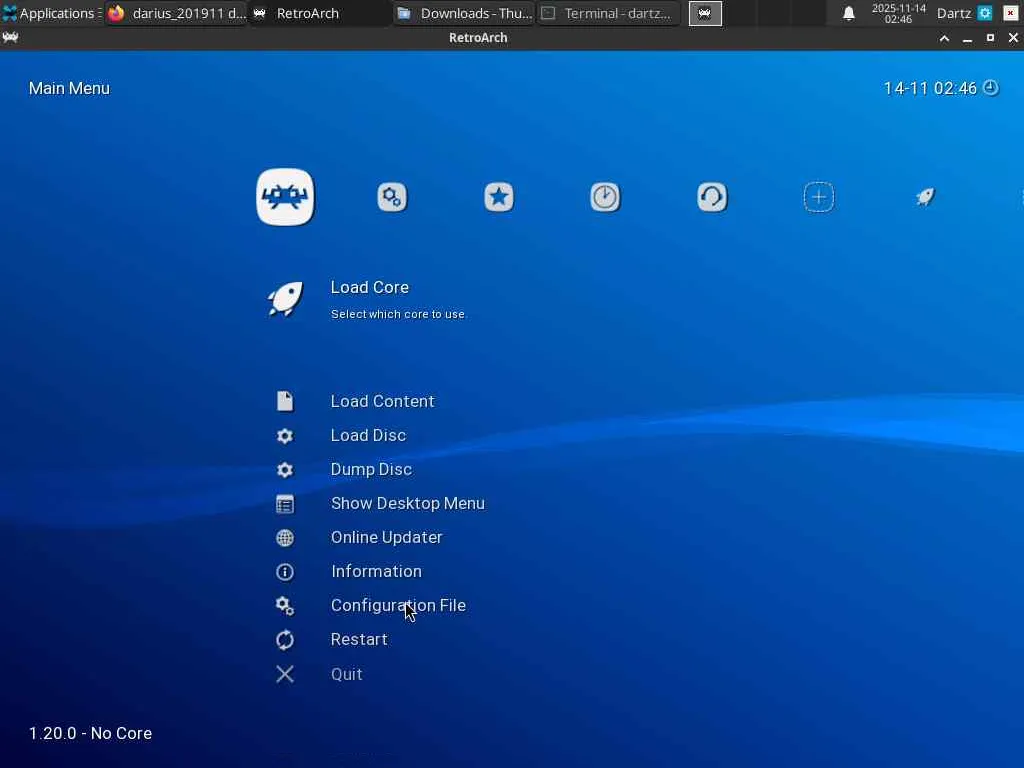Click the RetroArch window title bar invader icon

click(x=10, y=37)
